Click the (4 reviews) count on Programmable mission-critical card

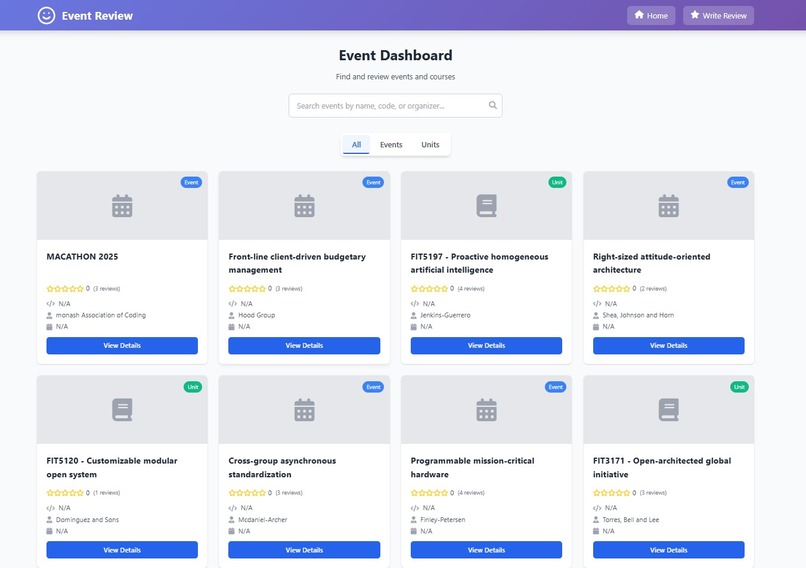coord(471,493)
